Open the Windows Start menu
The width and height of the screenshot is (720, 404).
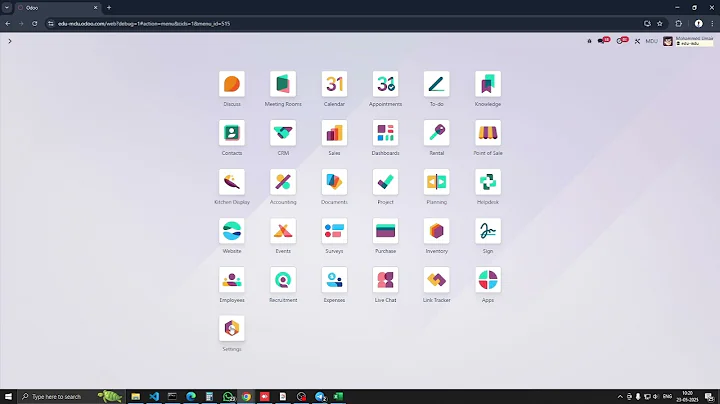(8, 397)
